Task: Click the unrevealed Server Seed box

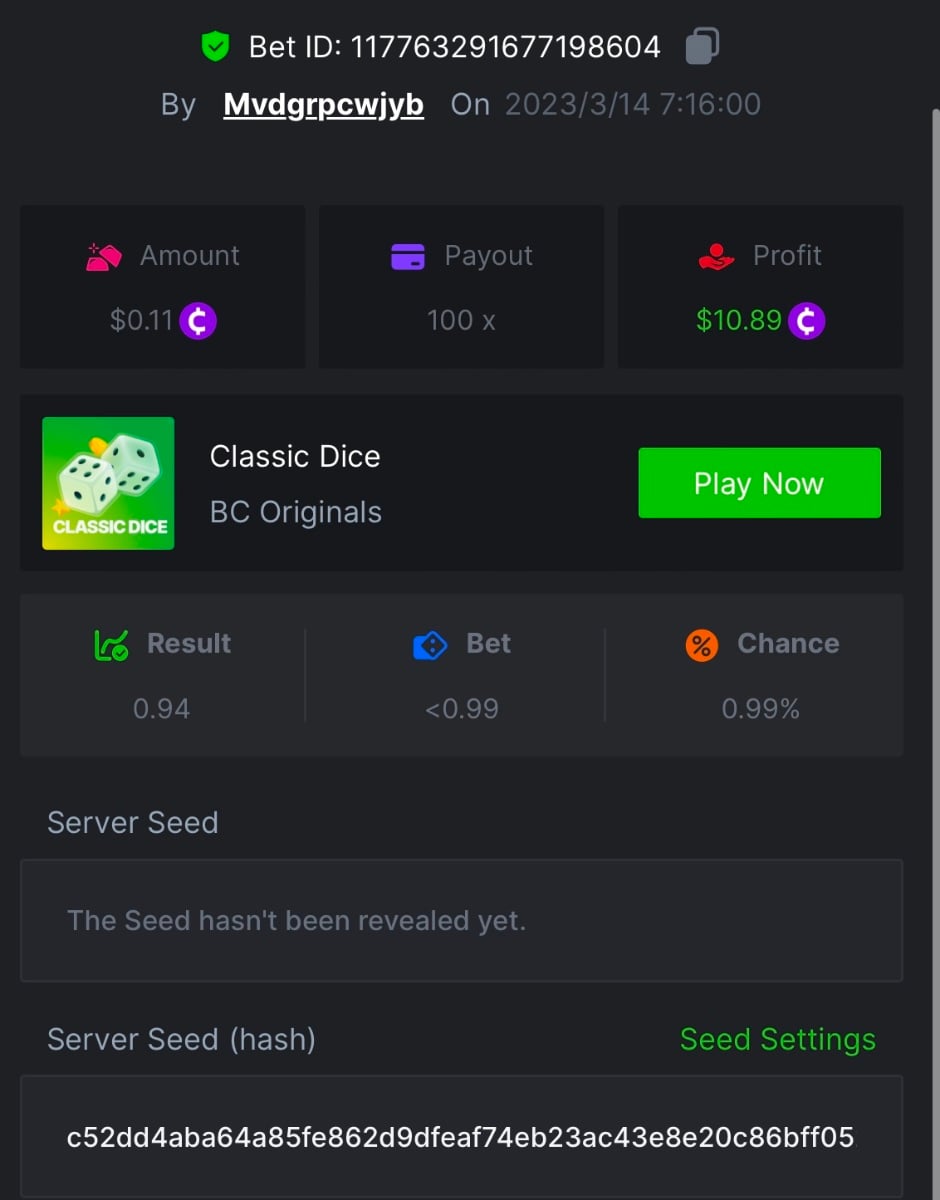Action: [x=461, y=920]
